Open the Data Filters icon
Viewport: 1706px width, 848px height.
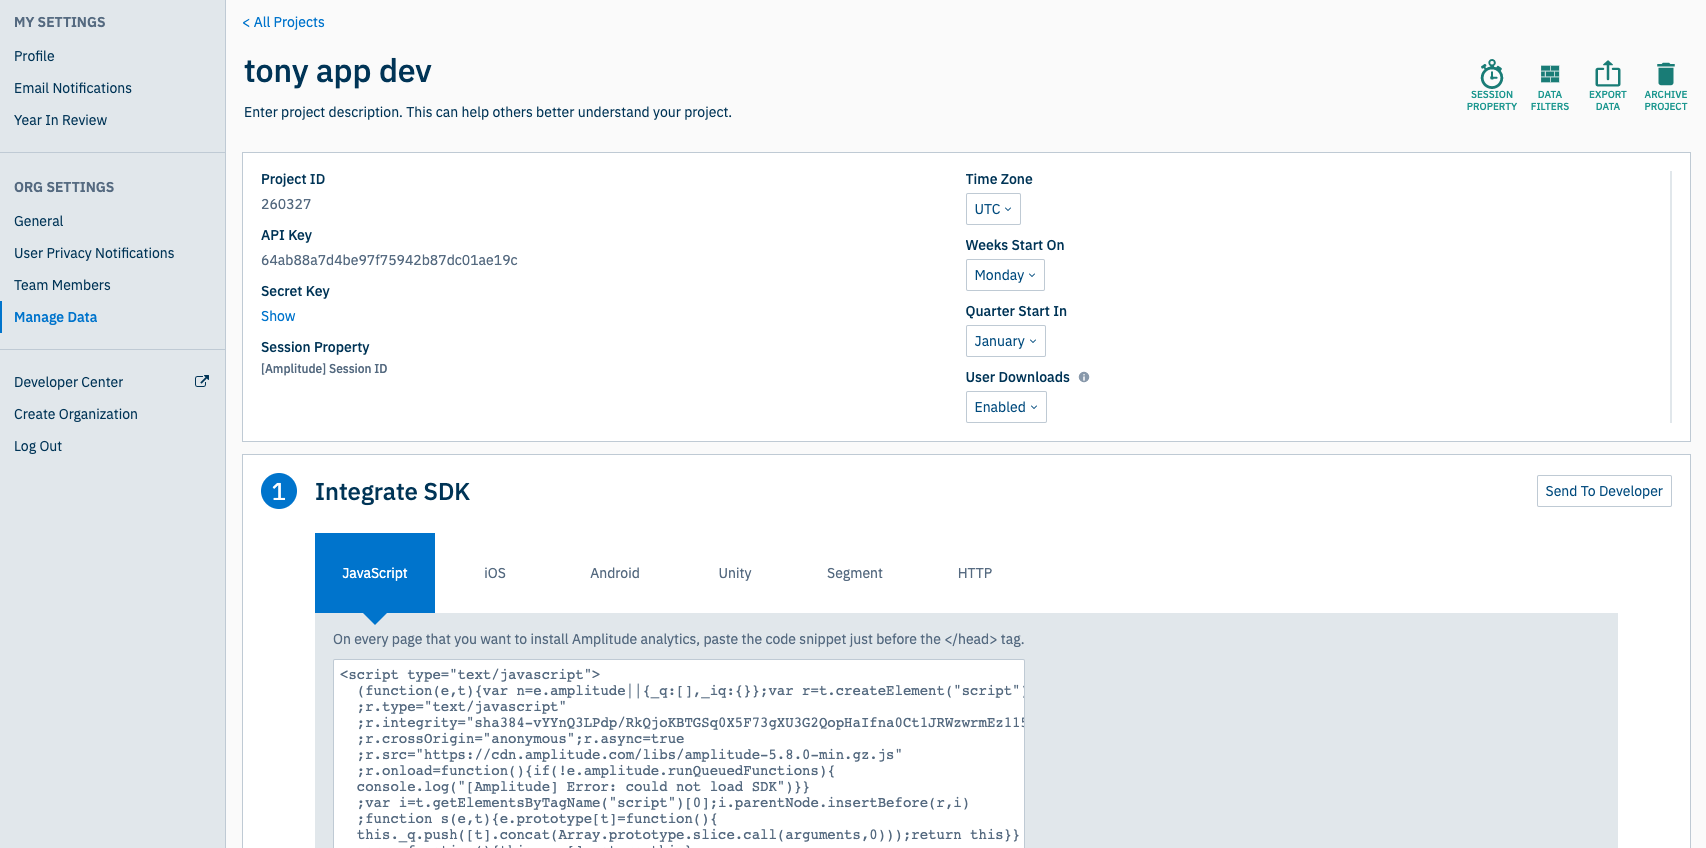click(x=1549, y=75)
